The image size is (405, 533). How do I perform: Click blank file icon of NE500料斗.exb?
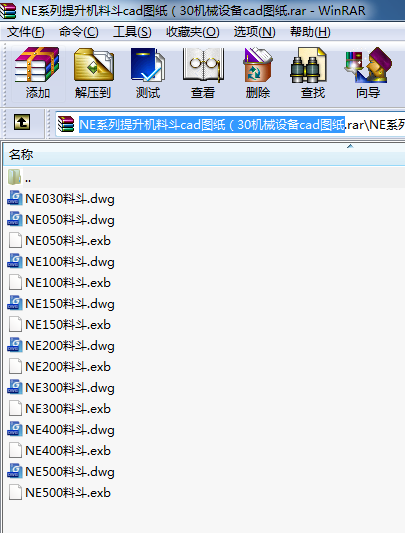click(x=15, y=492)
